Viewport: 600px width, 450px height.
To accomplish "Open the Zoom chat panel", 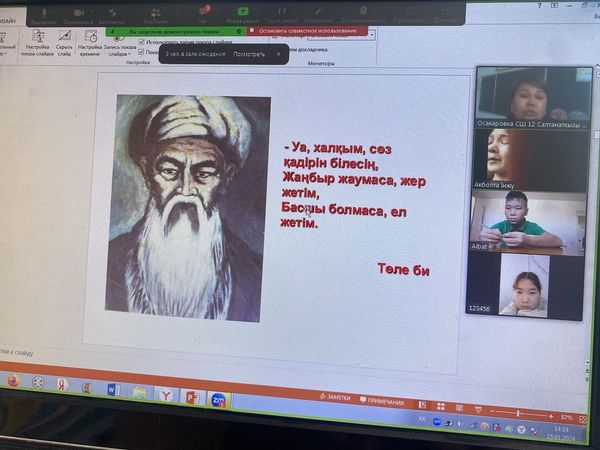I will coord(203,11).
